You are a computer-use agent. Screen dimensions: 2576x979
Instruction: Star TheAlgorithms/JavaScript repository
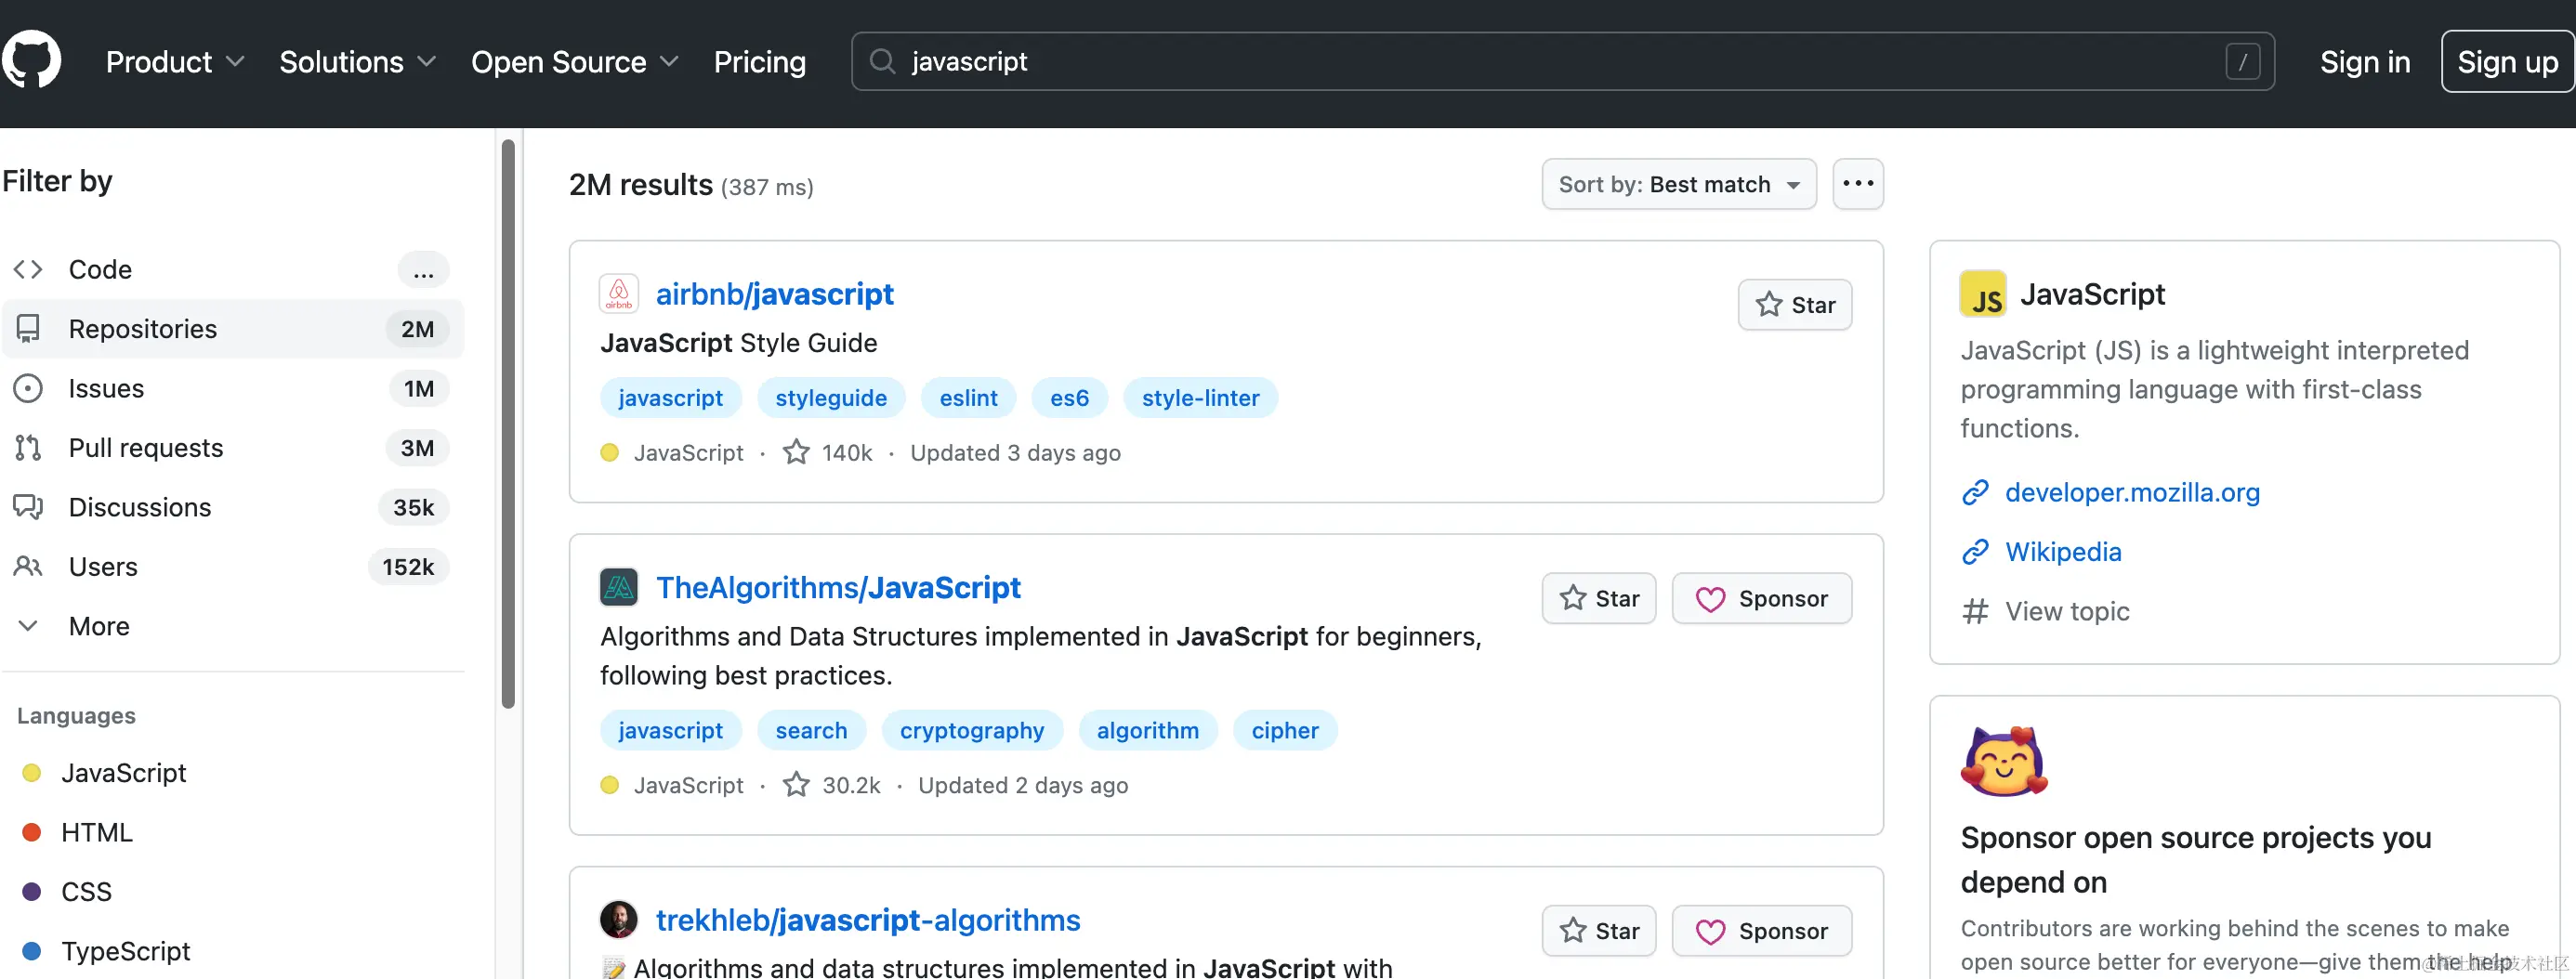(1598, 598)
